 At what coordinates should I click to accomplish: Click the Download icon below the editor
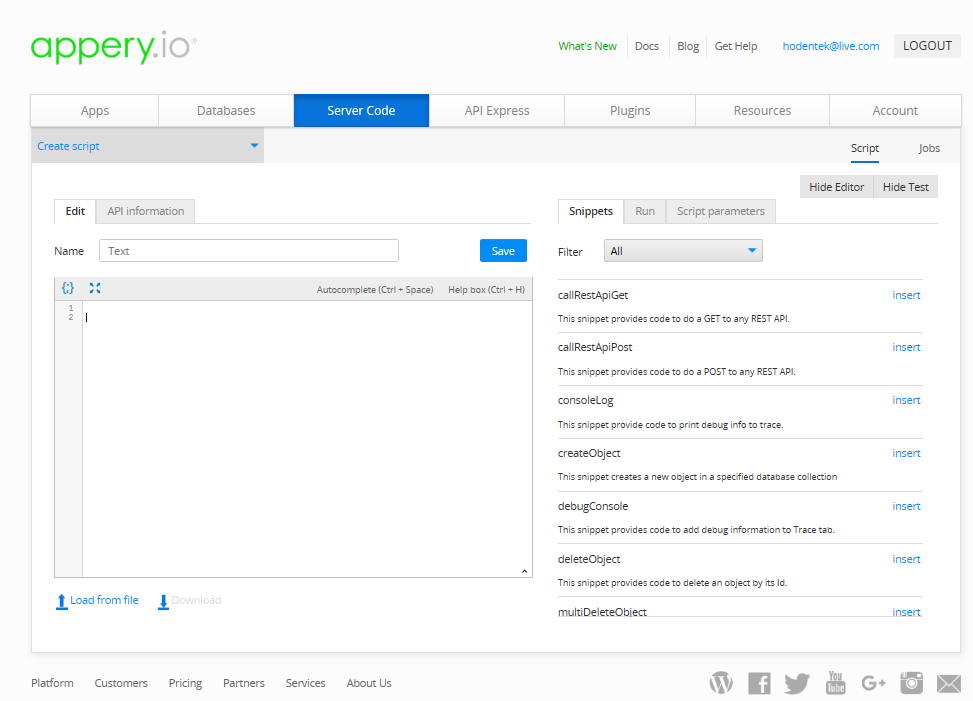pyautogui.click(x=163, y=601)
